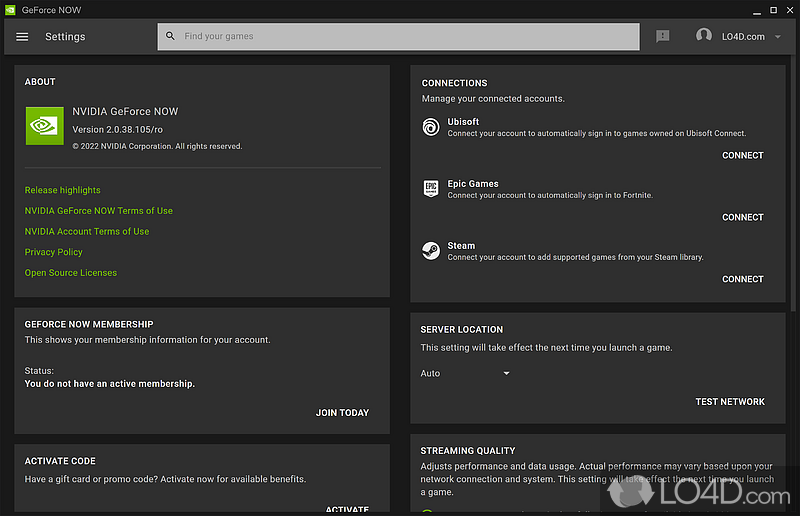Open NVIDIA Account Terms of Use link
The width and height of the screenshot is (800, 516).
coord(87,231)
